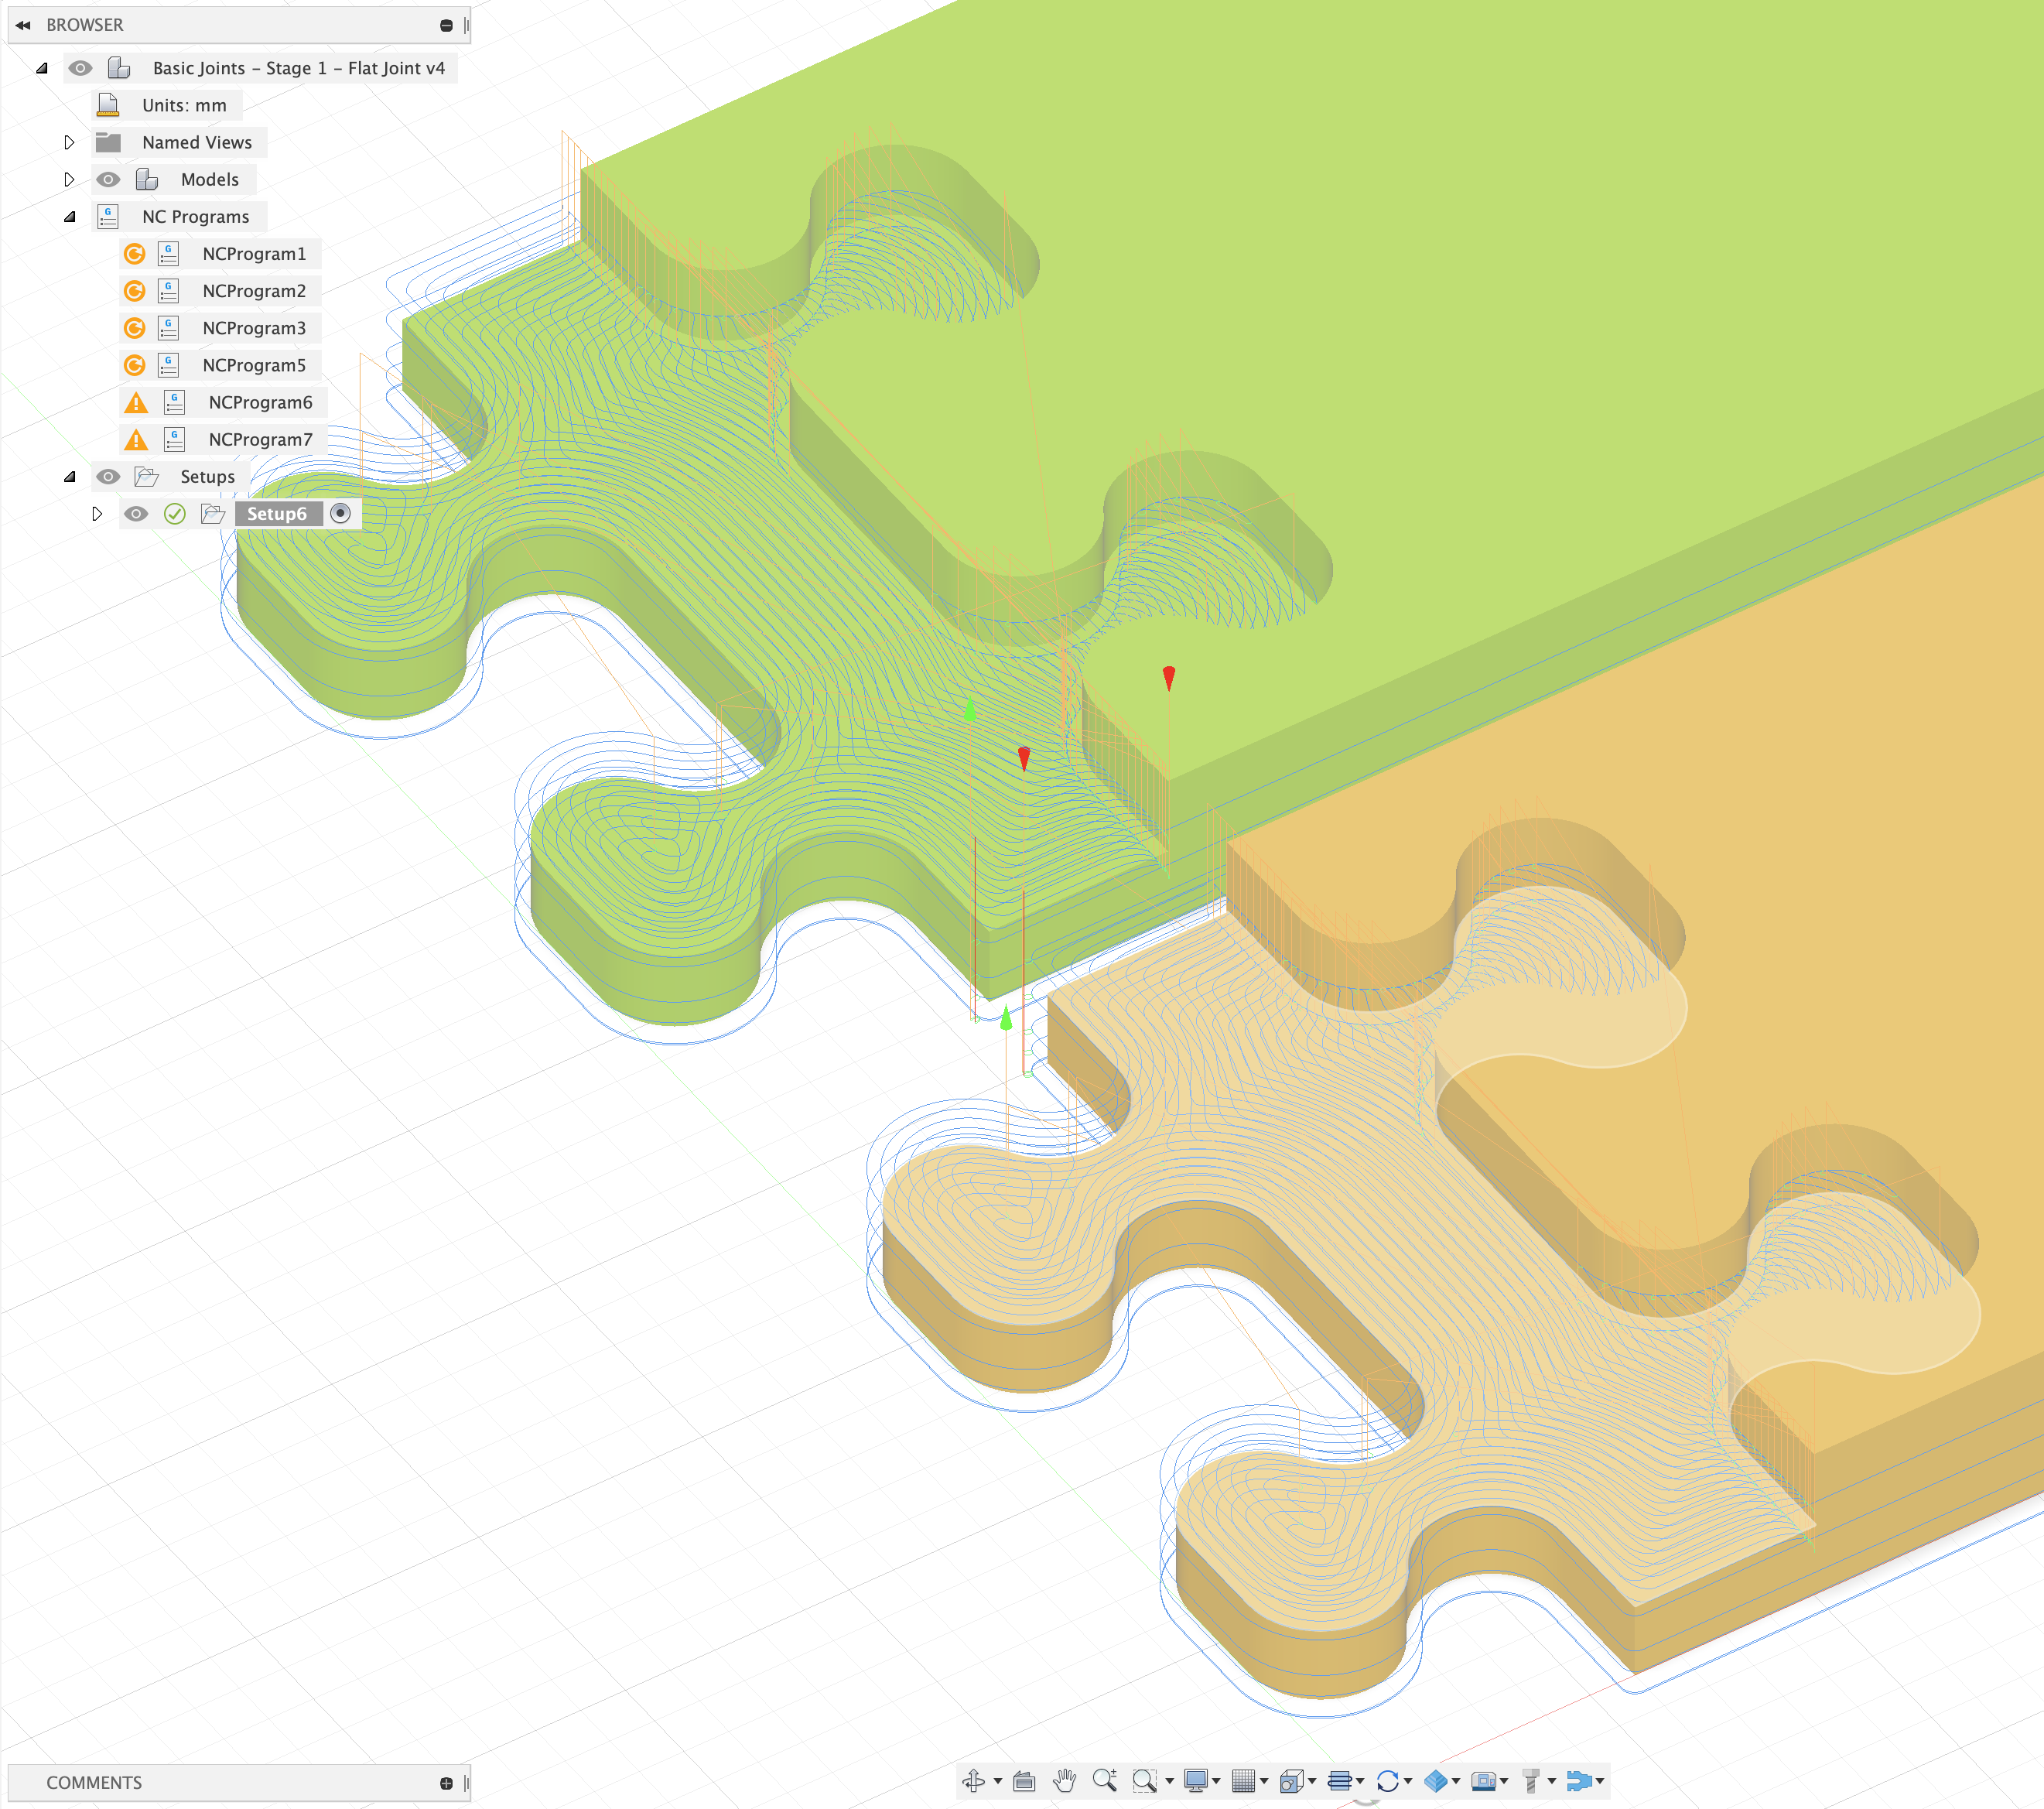Click the out-of-date icon beside NCProgram2
The image size is (2044, 1809).
coord(134,291)
